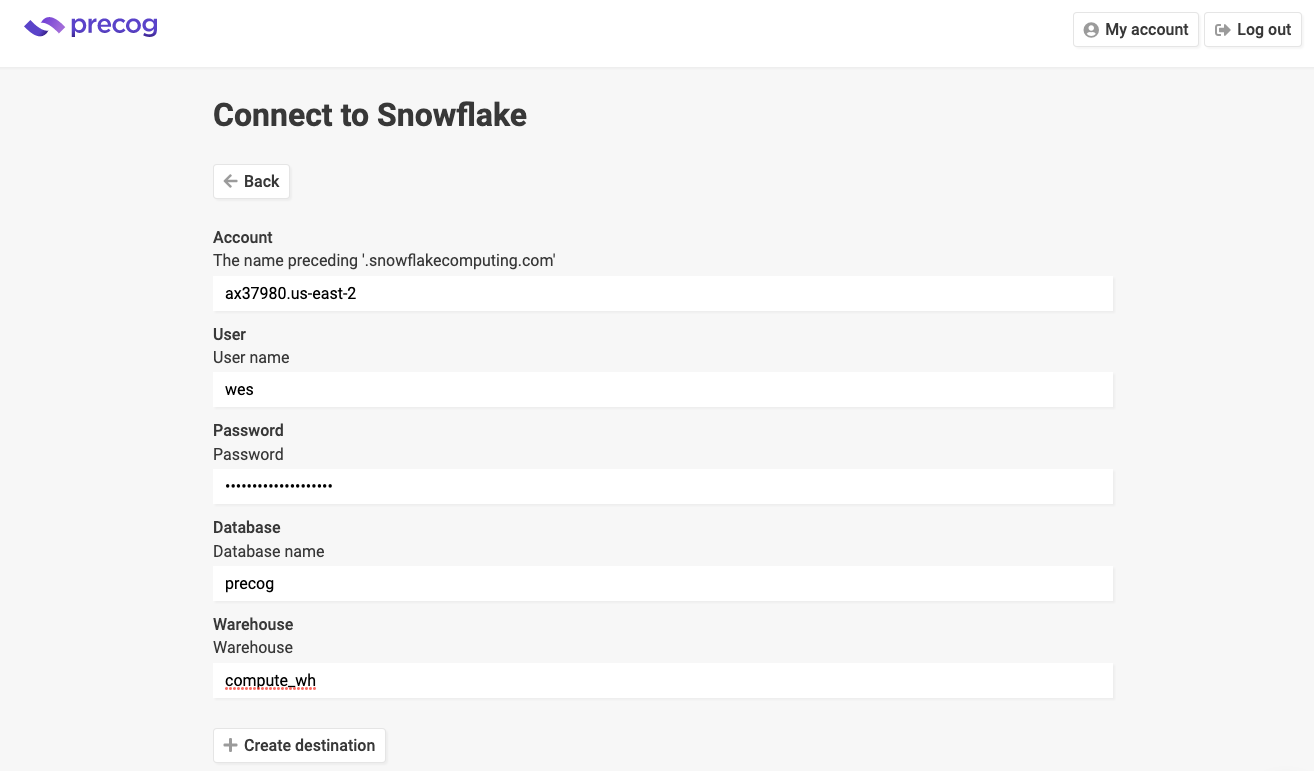Screen dimensions: 1314x771
Task: Click the Warehouse label text
Action: point(253,624)
